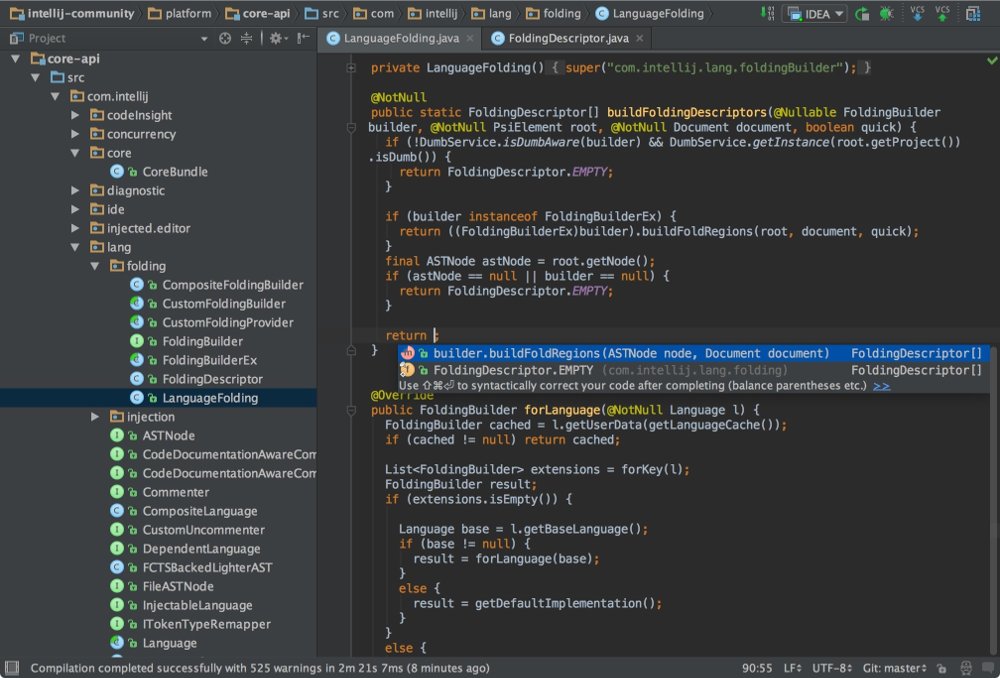The height and width of the screenshot is (678, 1000).
Task: Collapse the folding package in tree
Action: [x=95, y=266]
